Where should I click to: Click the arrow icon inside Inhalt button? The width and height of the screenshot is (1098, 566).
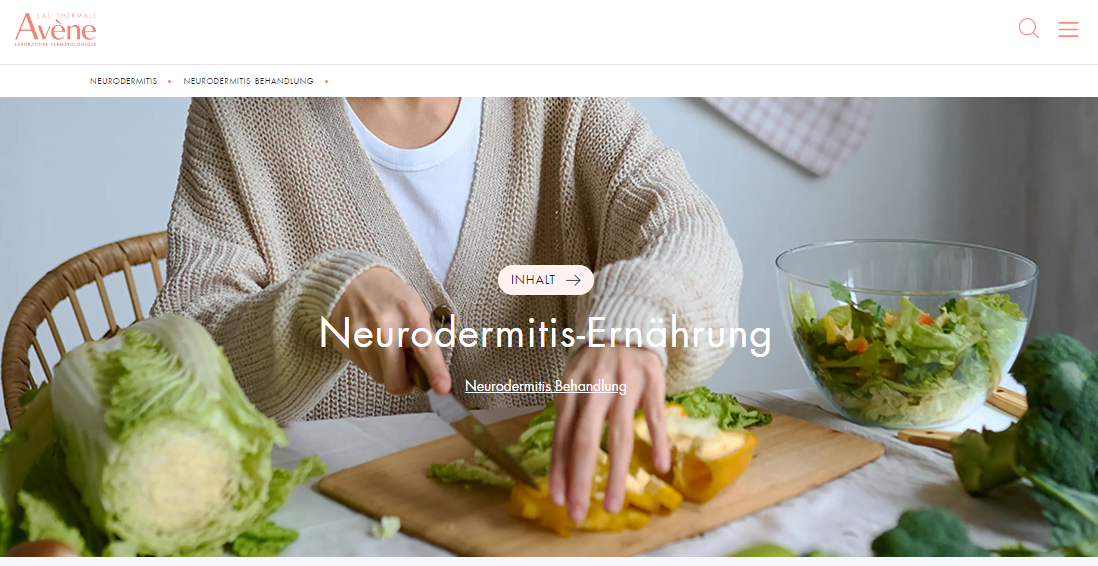coord(574,280)
